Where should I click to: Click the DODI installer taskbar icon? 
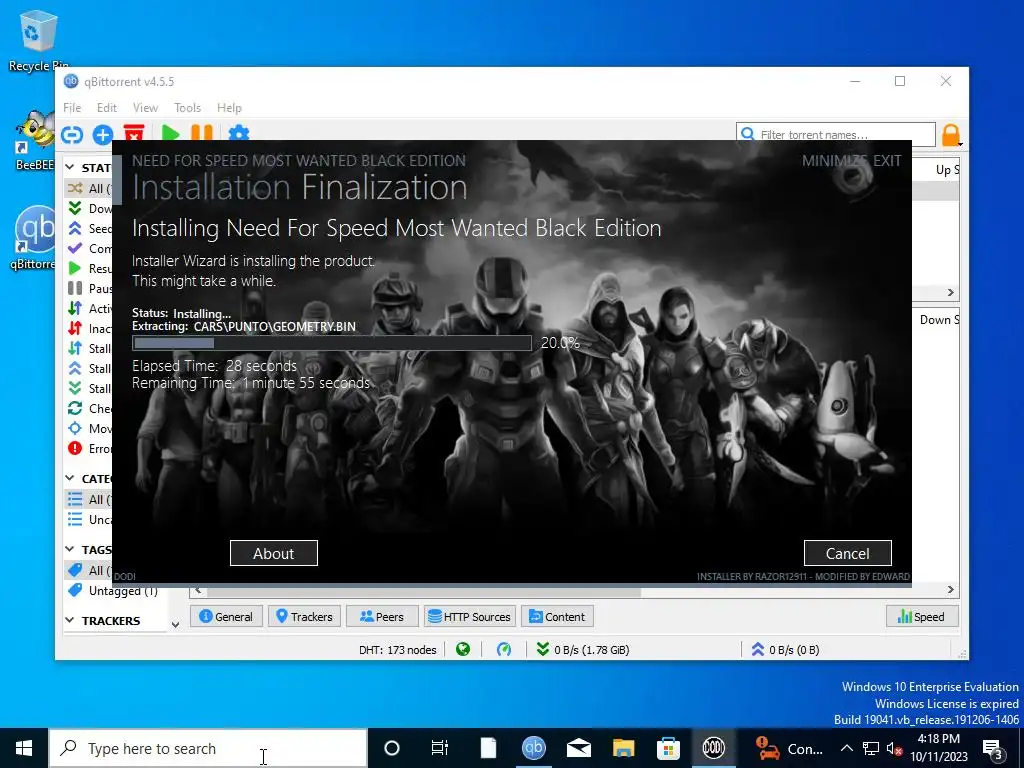pos(713,748)
